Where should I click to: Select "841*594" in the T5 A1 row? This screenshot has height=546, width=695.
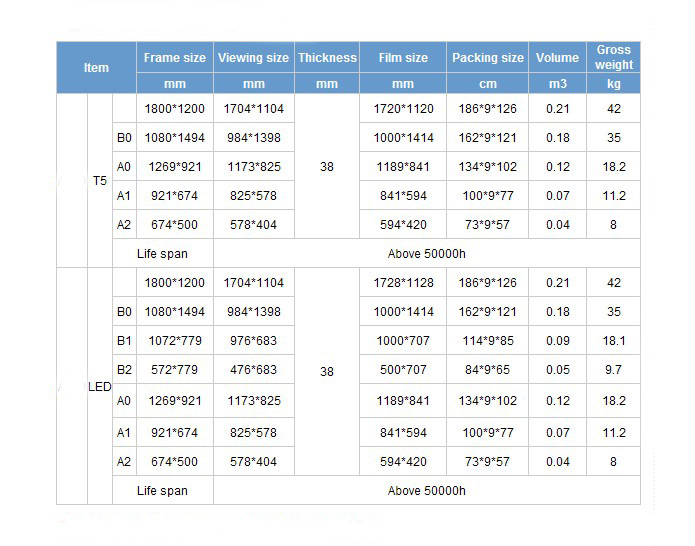pos(403,195)
